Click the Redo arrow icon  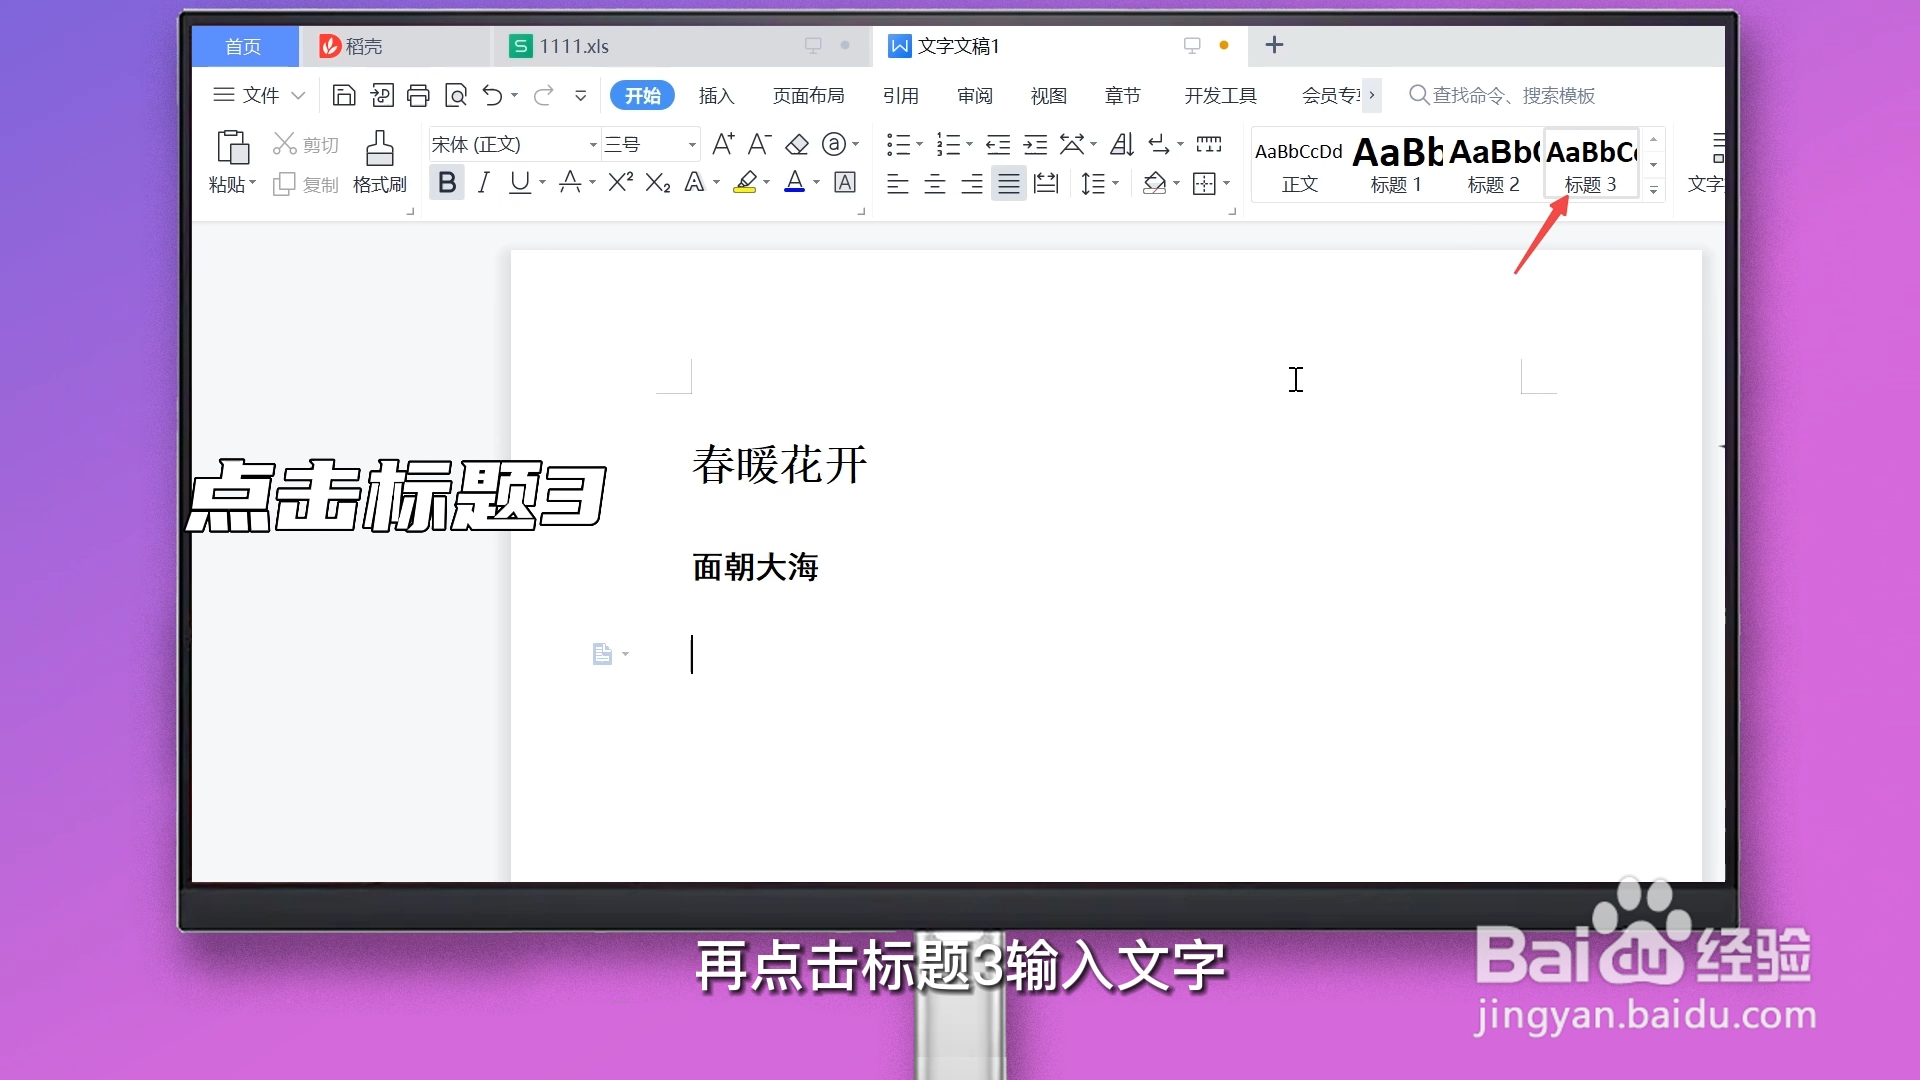pyautogui.click(x=544, y=96)
